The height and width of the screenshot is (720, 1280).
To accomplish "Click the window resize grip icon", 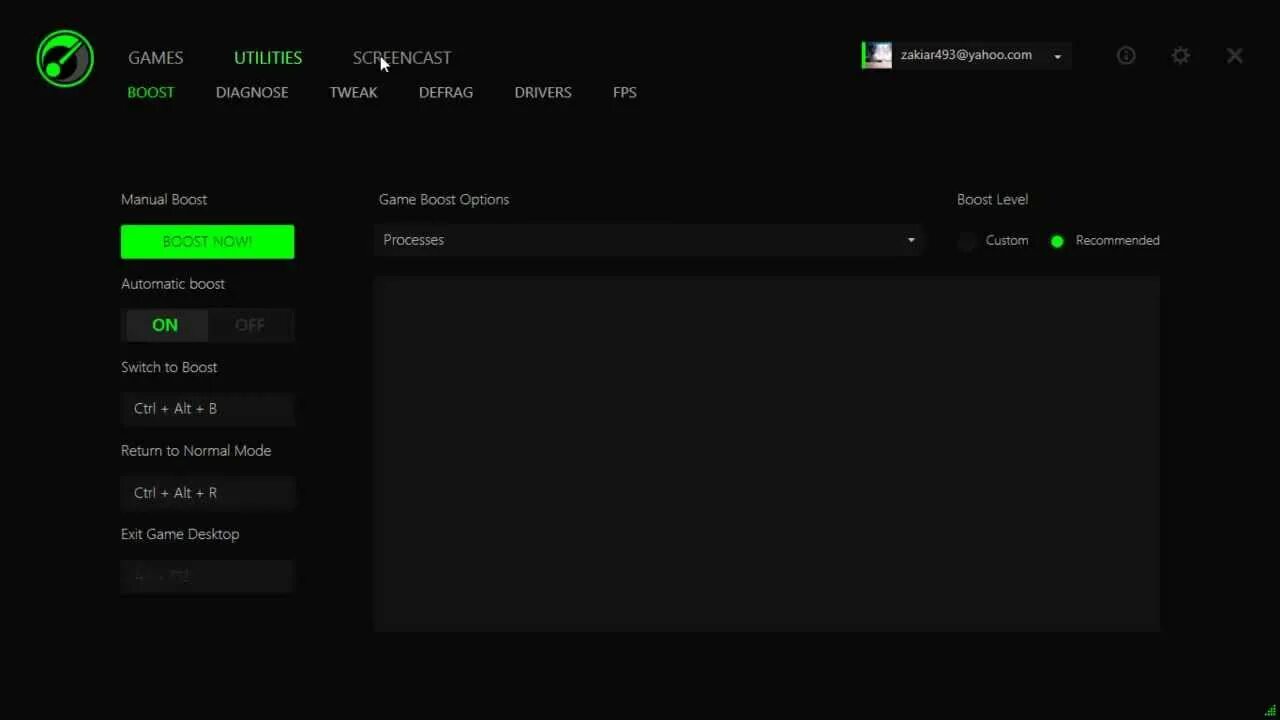I will pos(1271,711).
